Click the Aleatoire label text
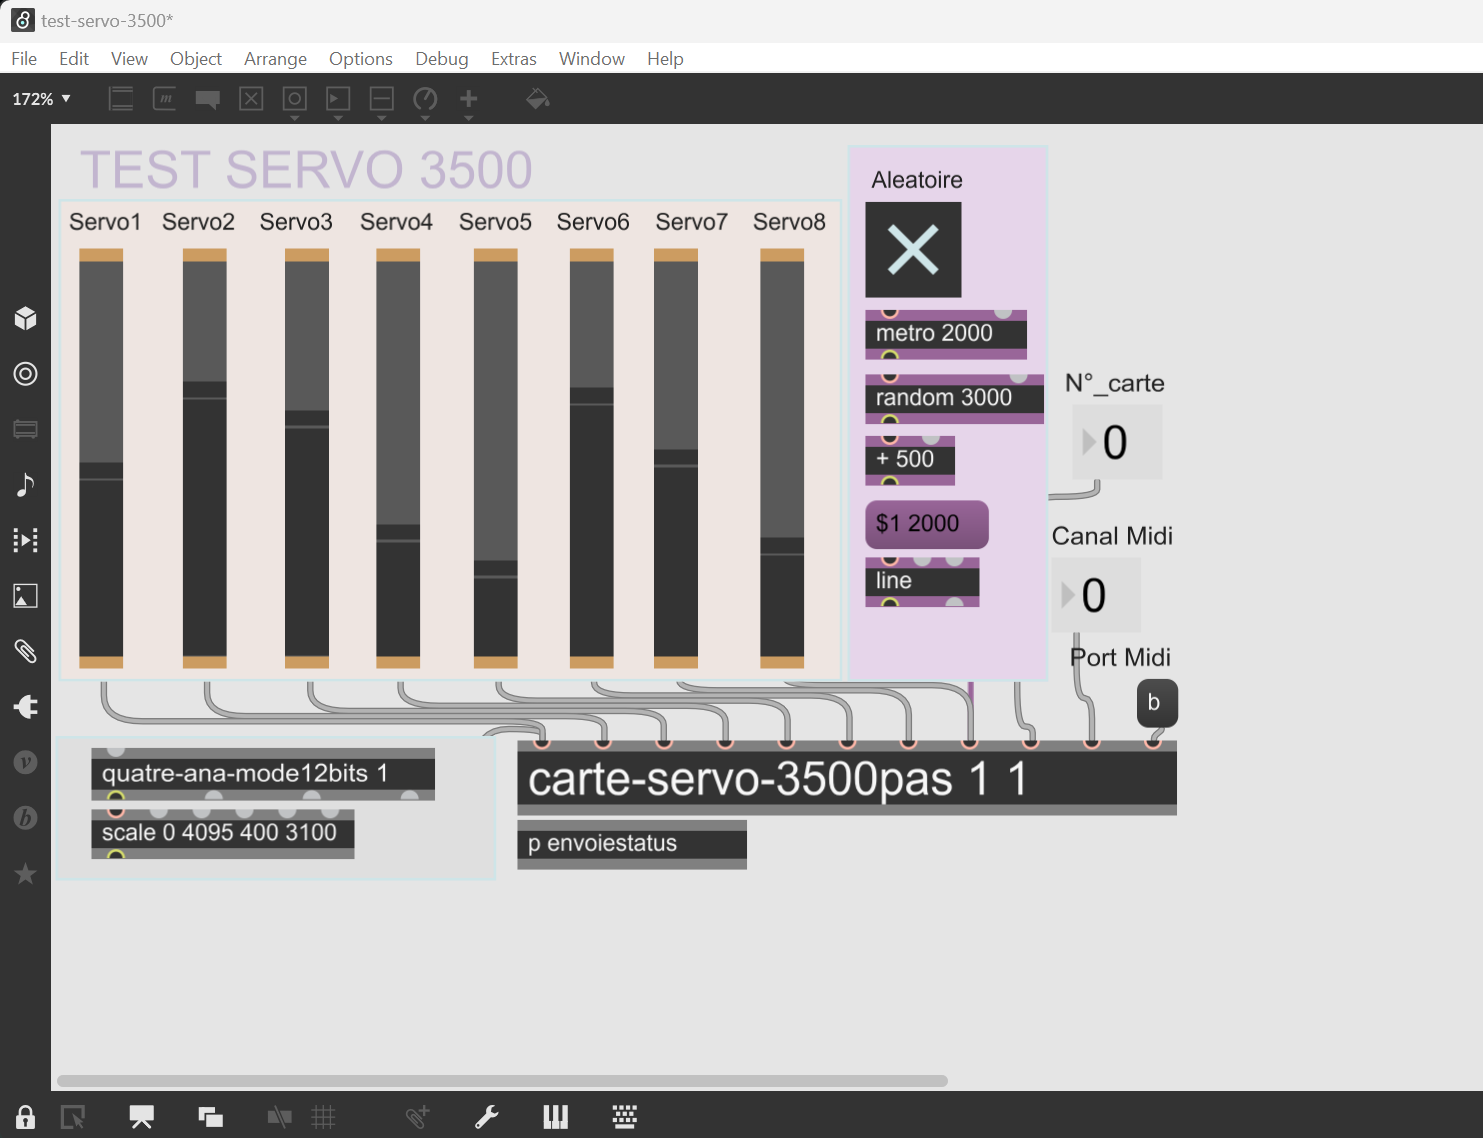The width and height of the screenshot is (1483, 1138). (917, 180)
